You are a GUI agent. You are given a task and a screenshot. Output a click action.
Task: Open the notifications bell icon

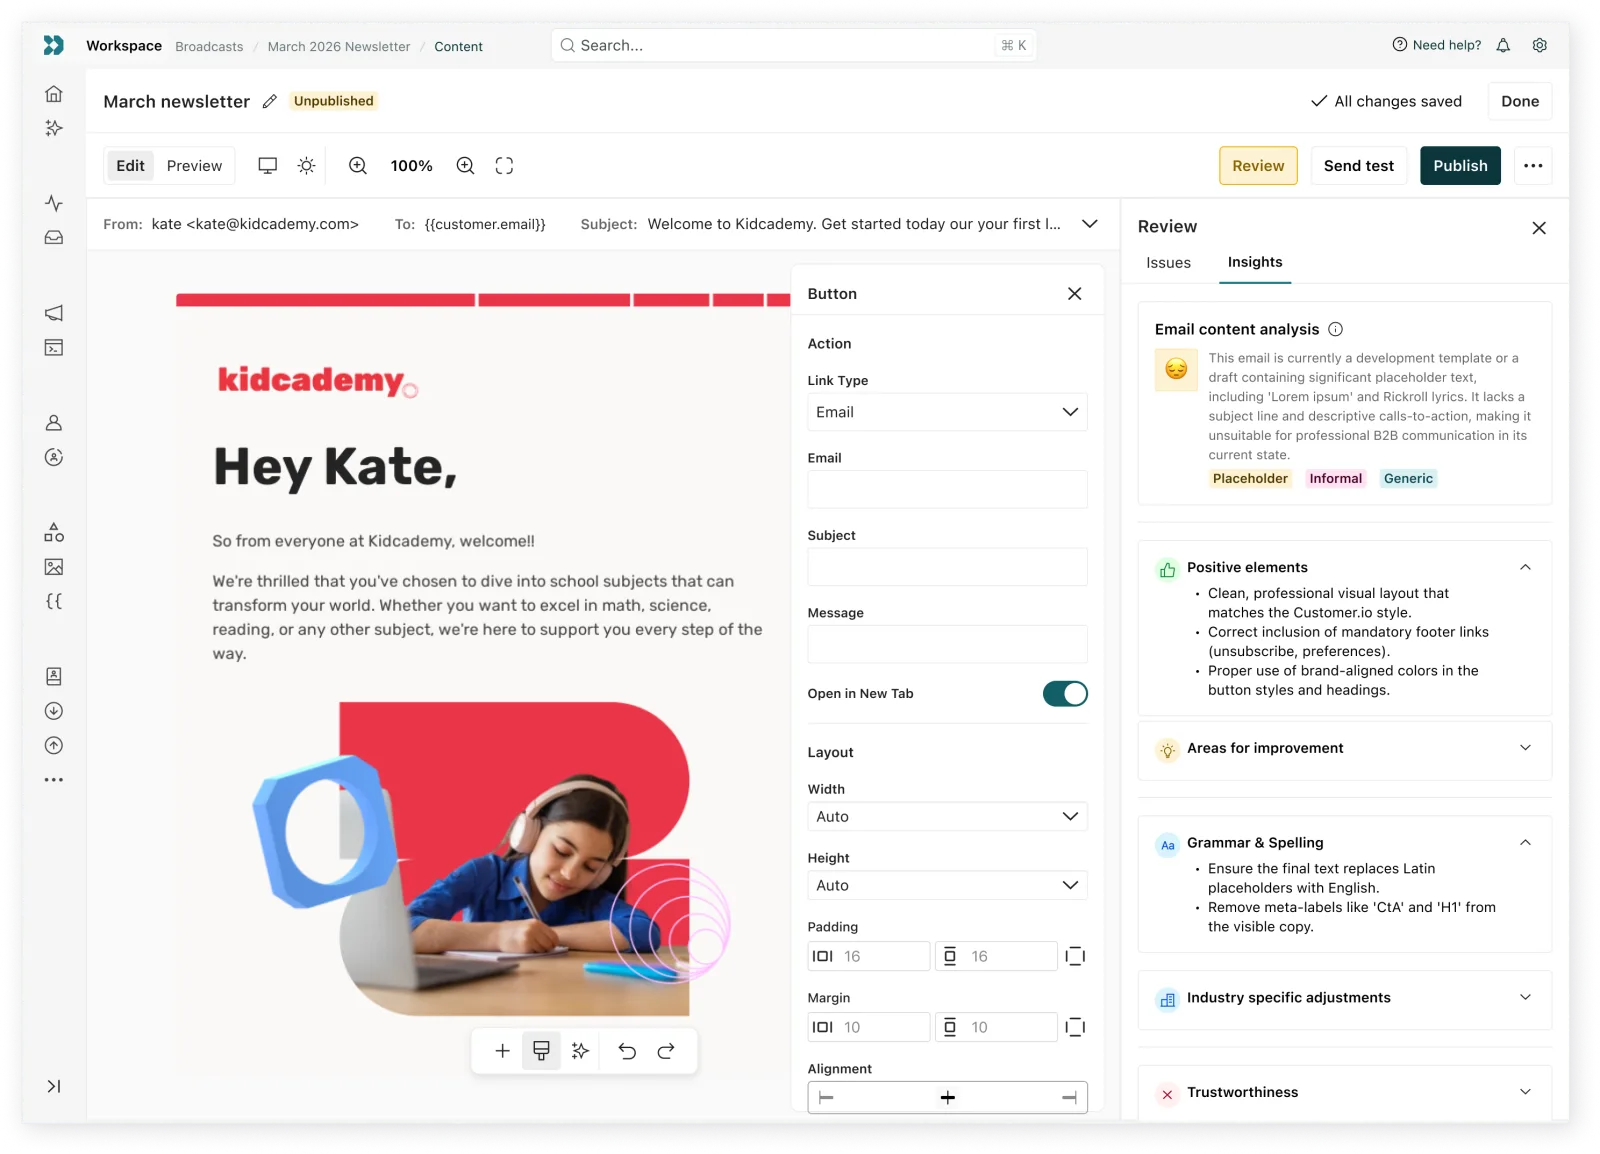[x=1503, y=45]
